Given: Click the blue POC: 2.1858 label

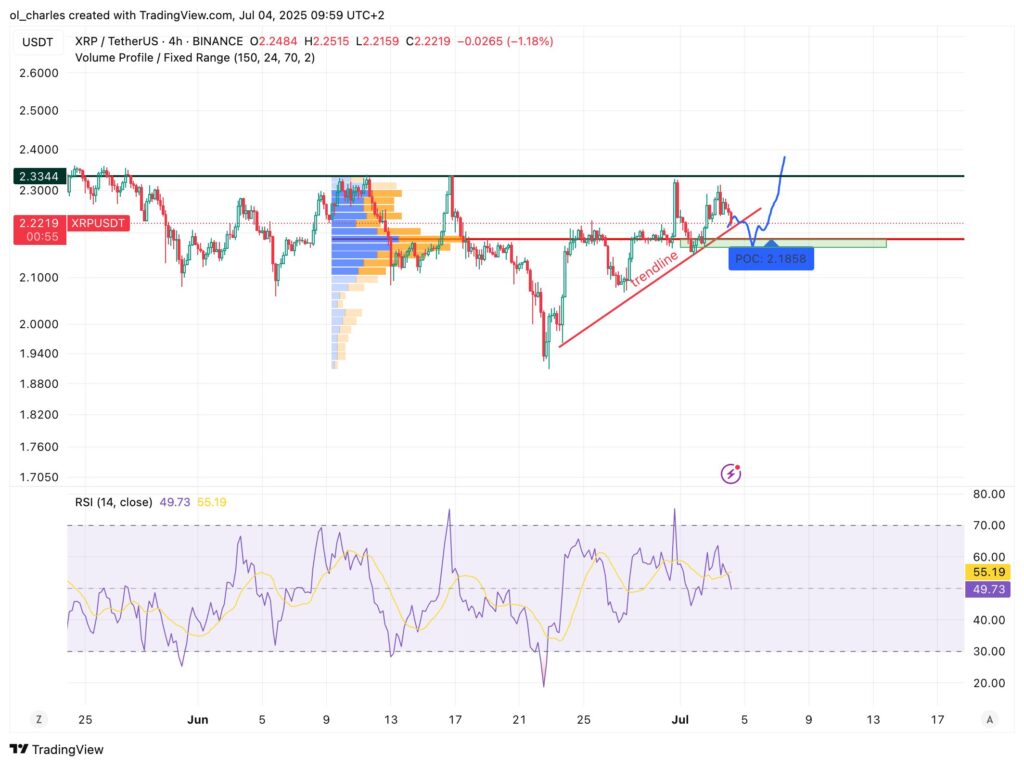Looking at the screenshot, I should [x=771, y=259].
